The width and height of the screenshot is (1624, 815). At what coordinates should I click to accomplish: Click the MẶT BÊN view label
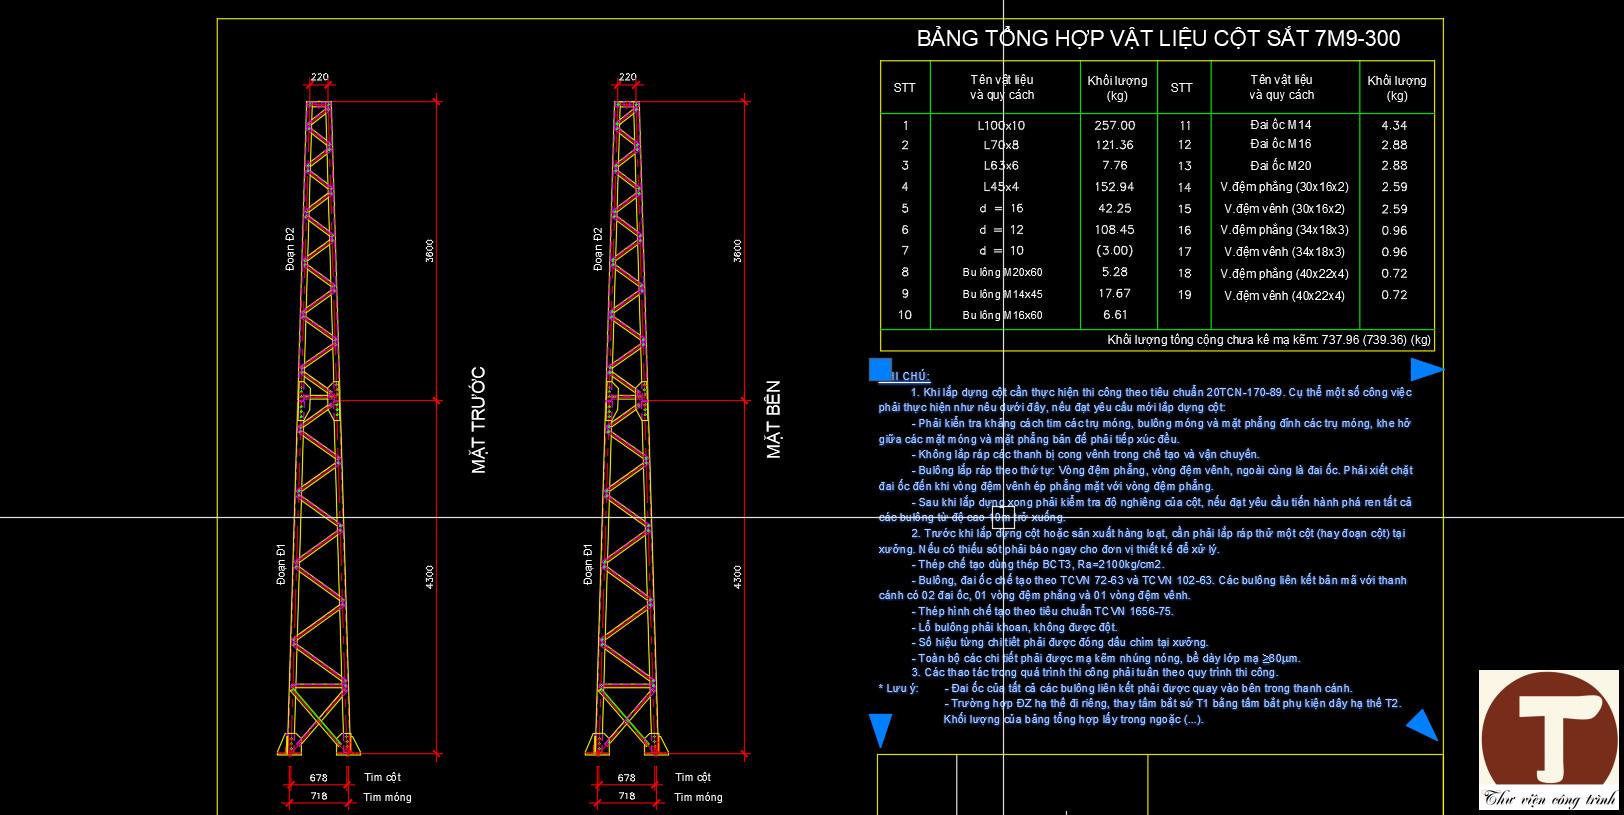(x=773, y=419)
